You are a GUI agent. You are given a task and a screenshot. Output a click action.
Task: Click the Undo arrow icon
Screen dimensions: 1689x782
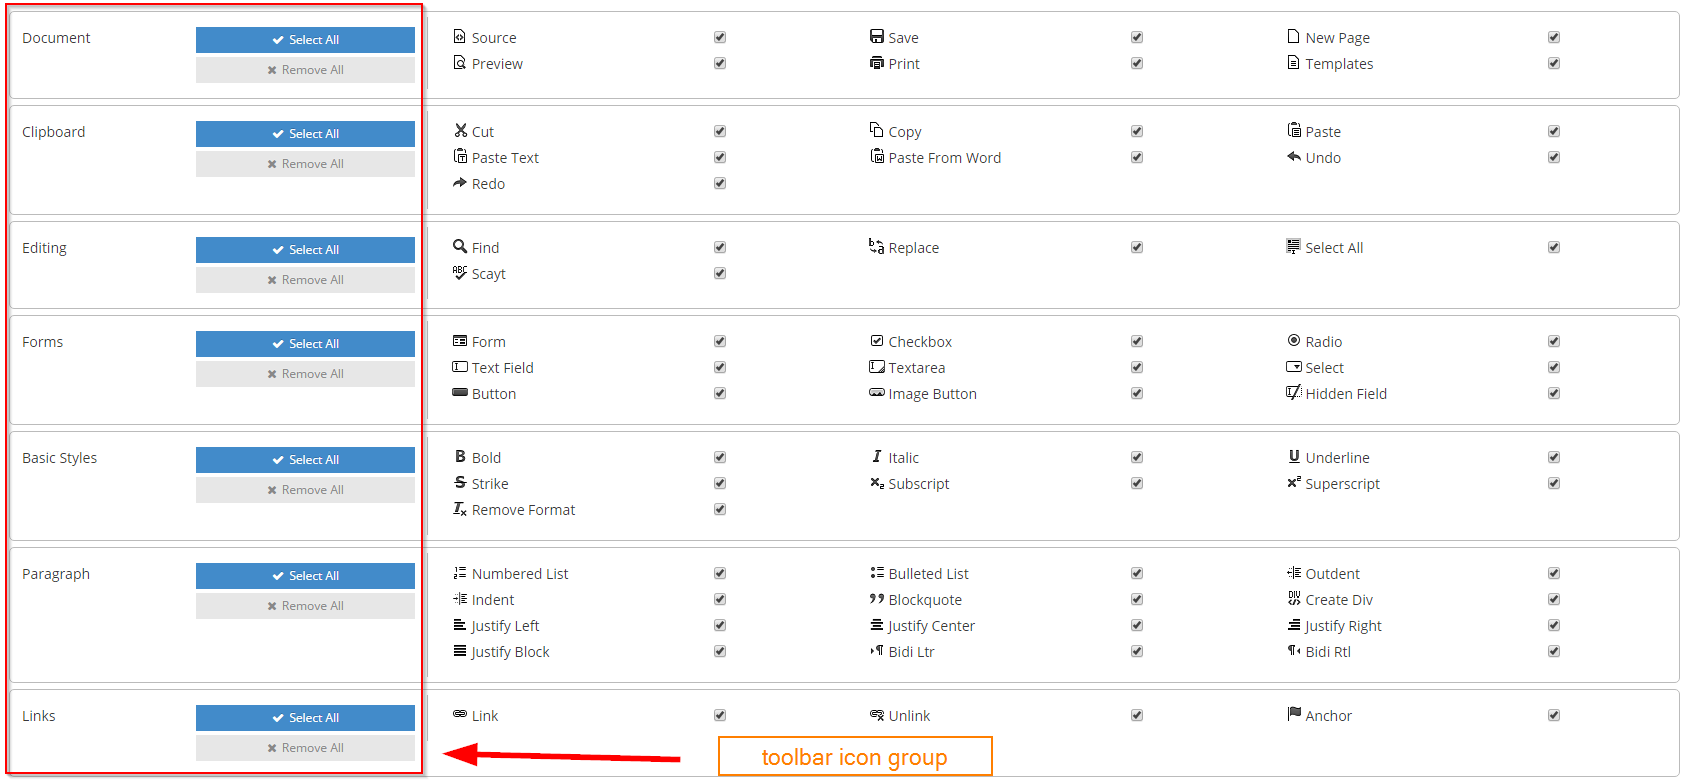click(x=1294, y=157)
